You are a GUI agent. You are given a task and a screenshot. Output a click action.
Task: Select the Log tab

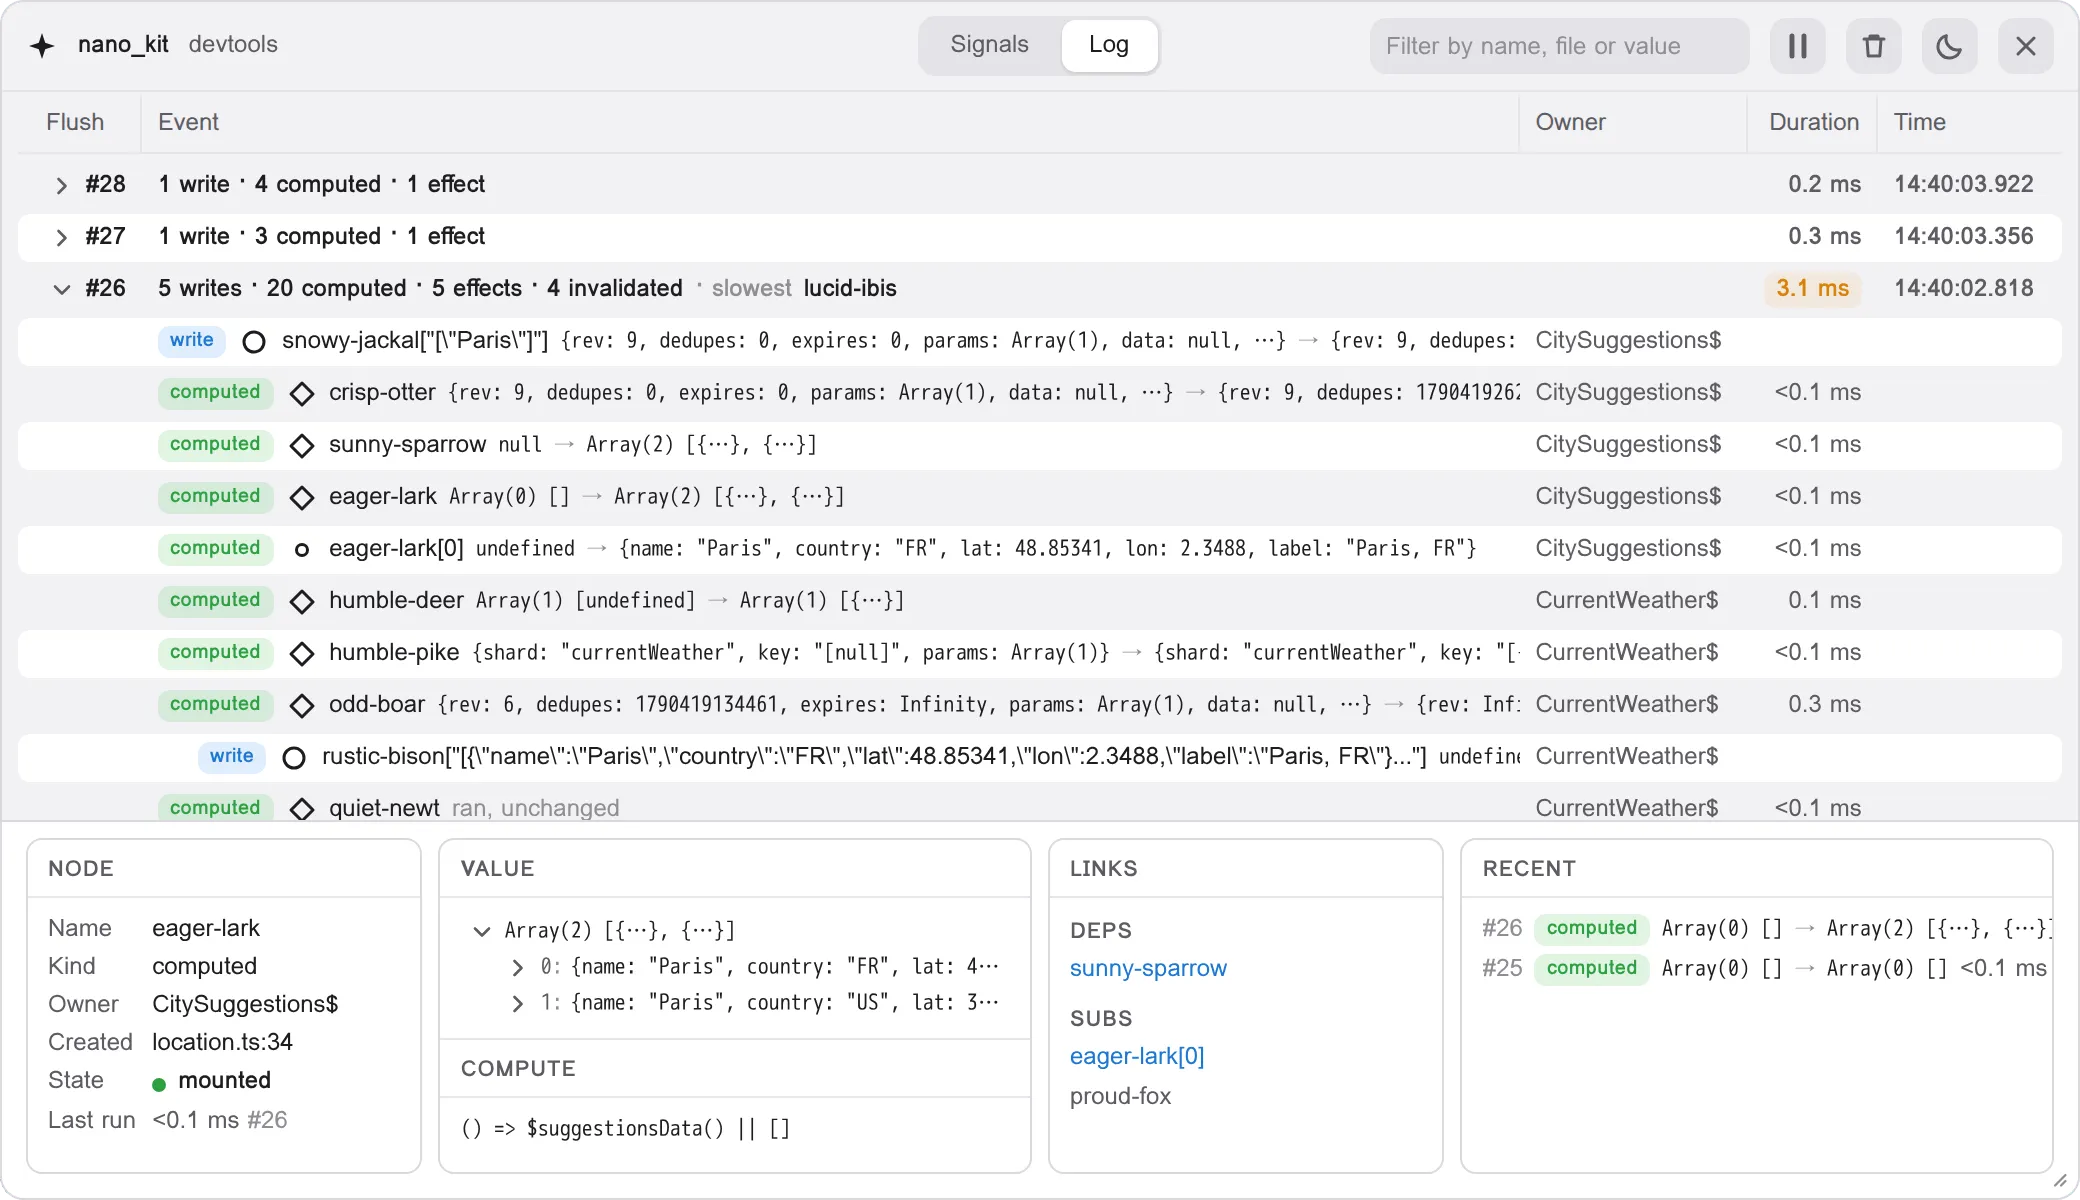click(1109, 45)
